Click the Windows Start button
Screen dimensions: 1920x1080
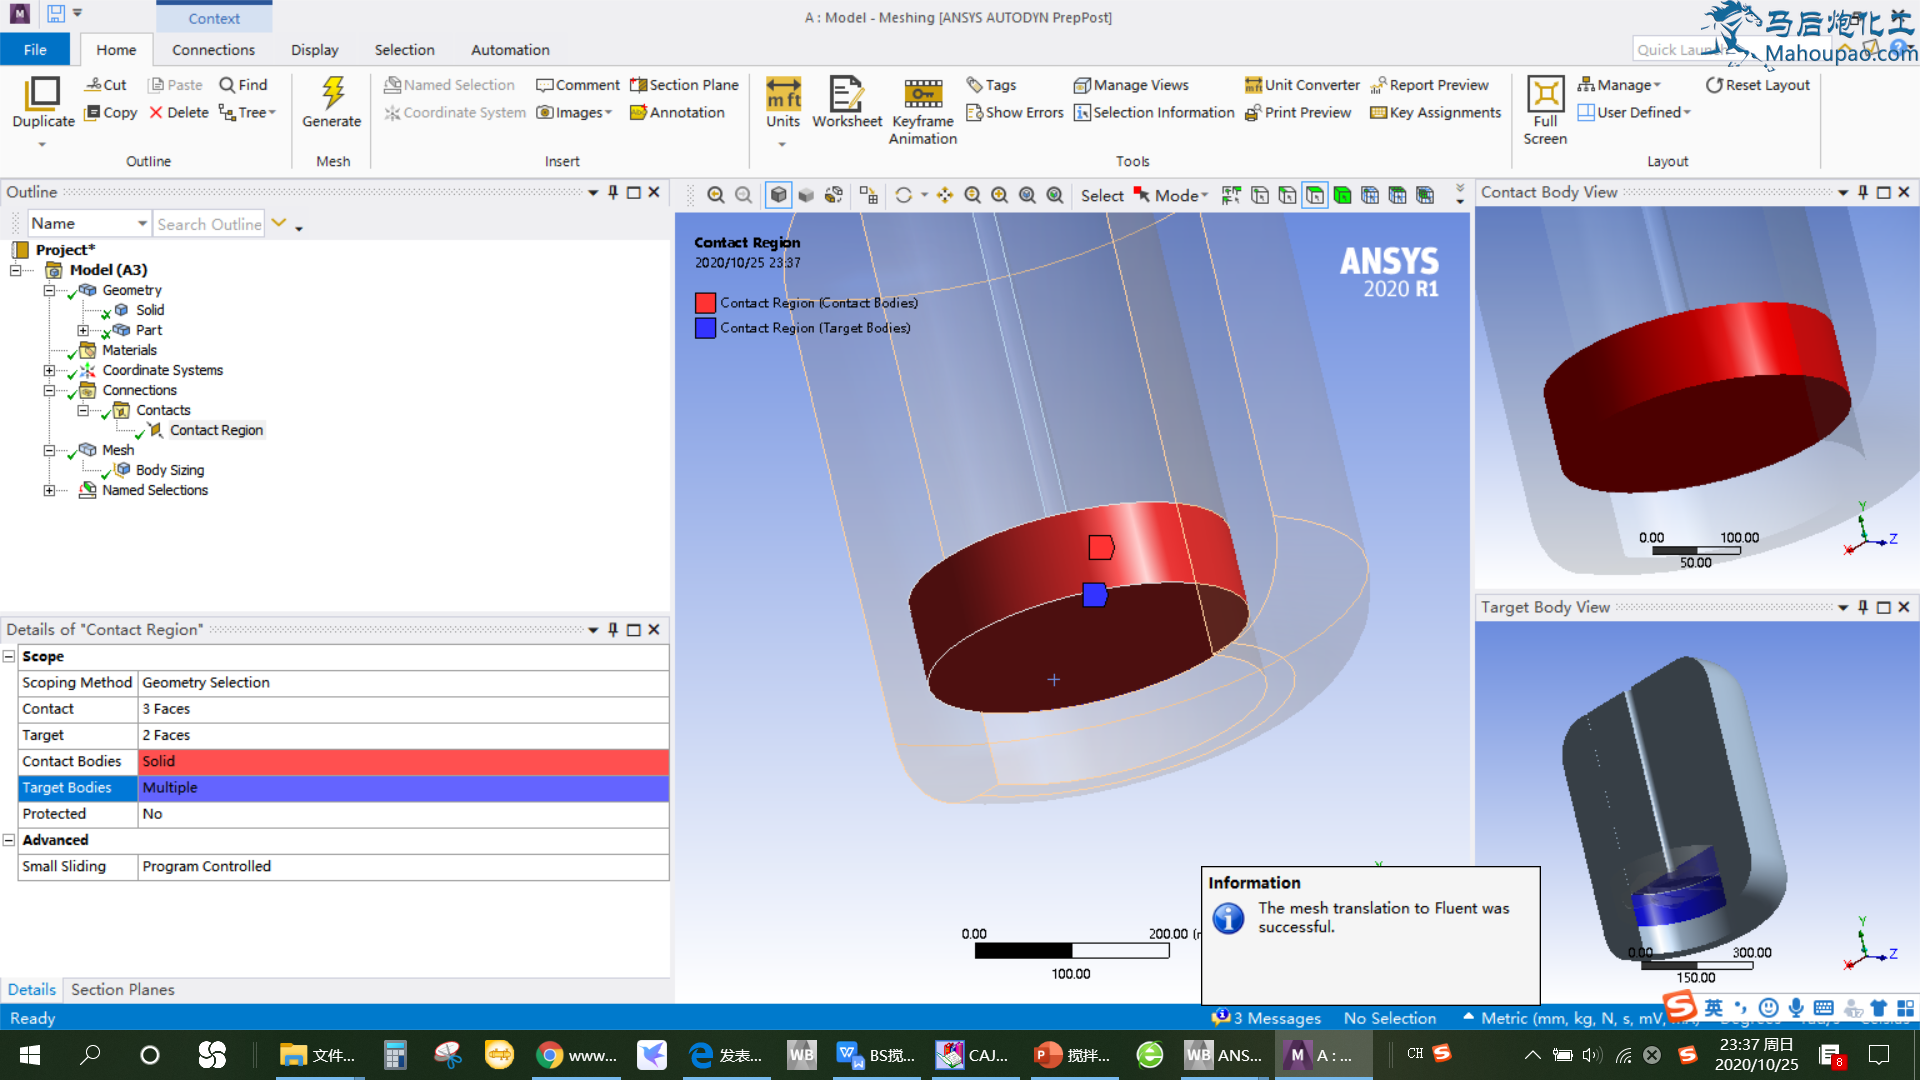click(30, 1055)
